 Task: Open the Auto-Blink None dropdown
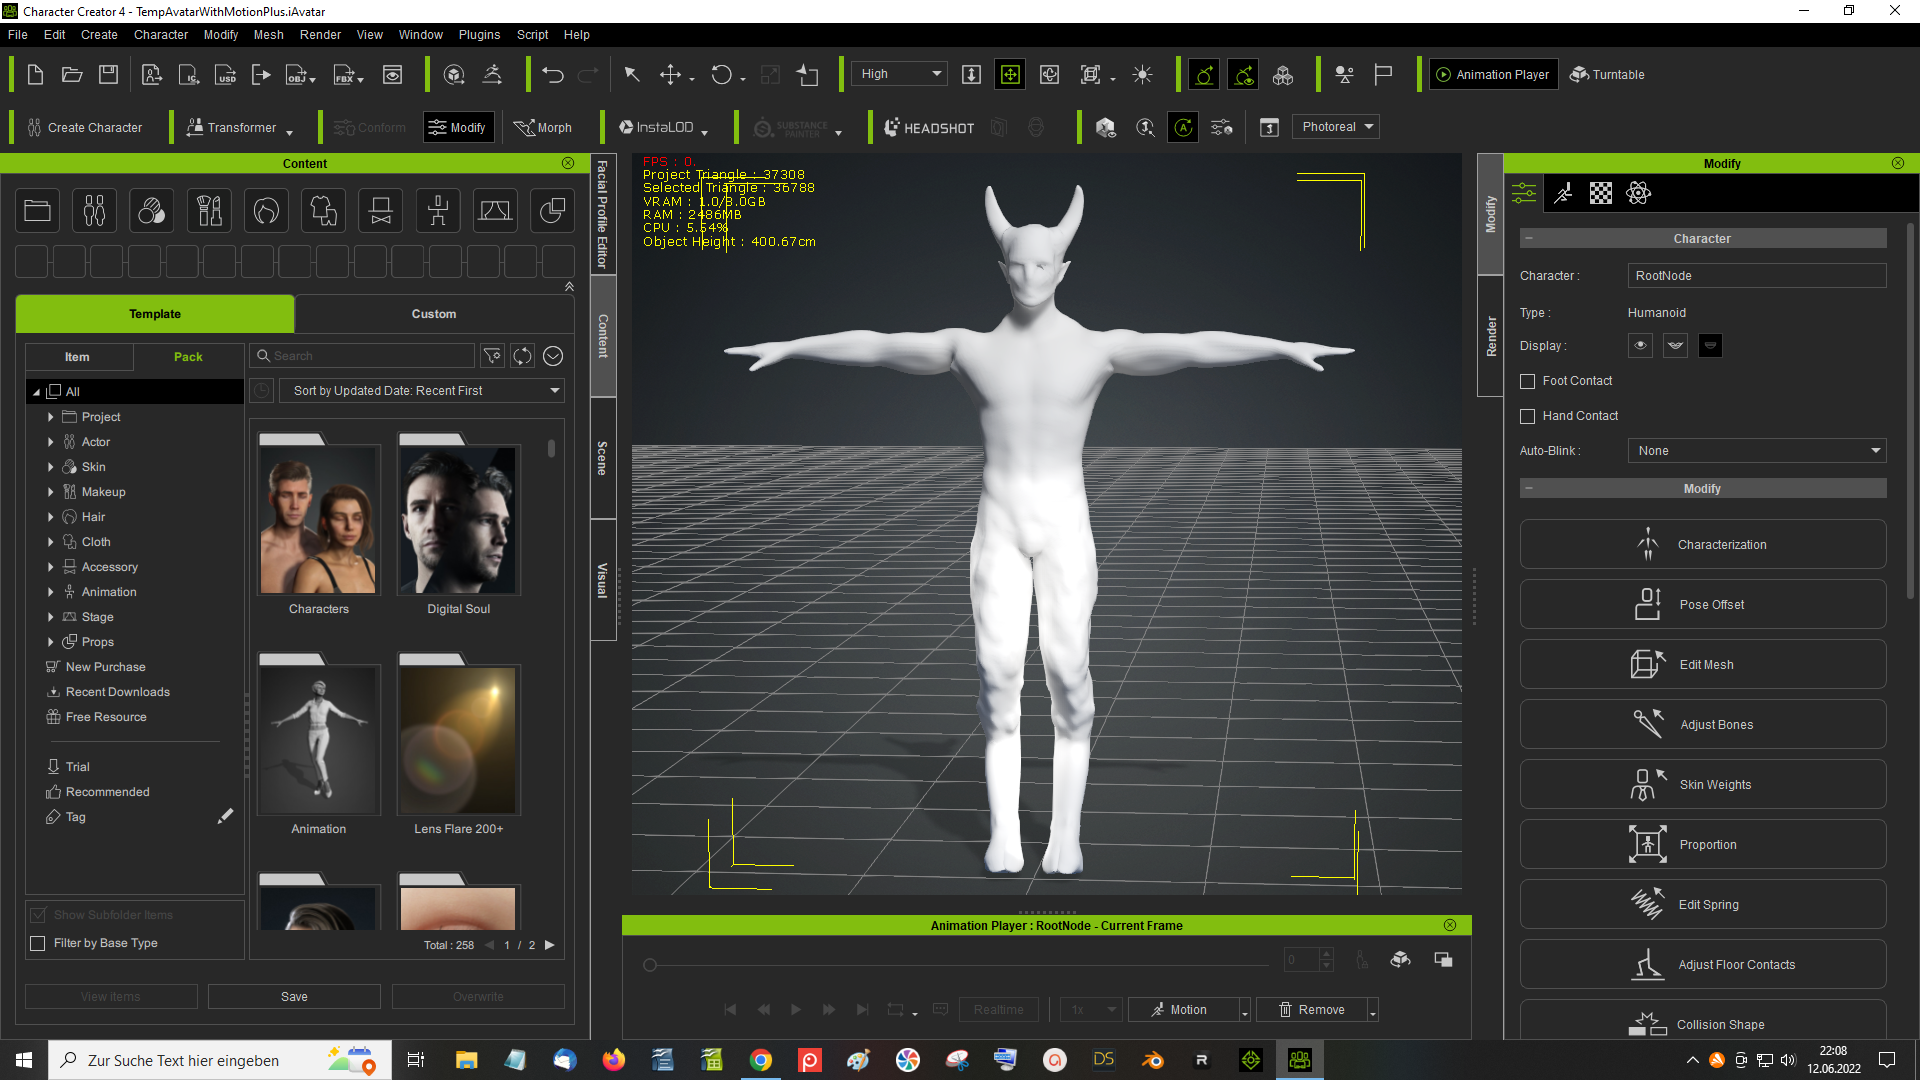point(1757,451)
